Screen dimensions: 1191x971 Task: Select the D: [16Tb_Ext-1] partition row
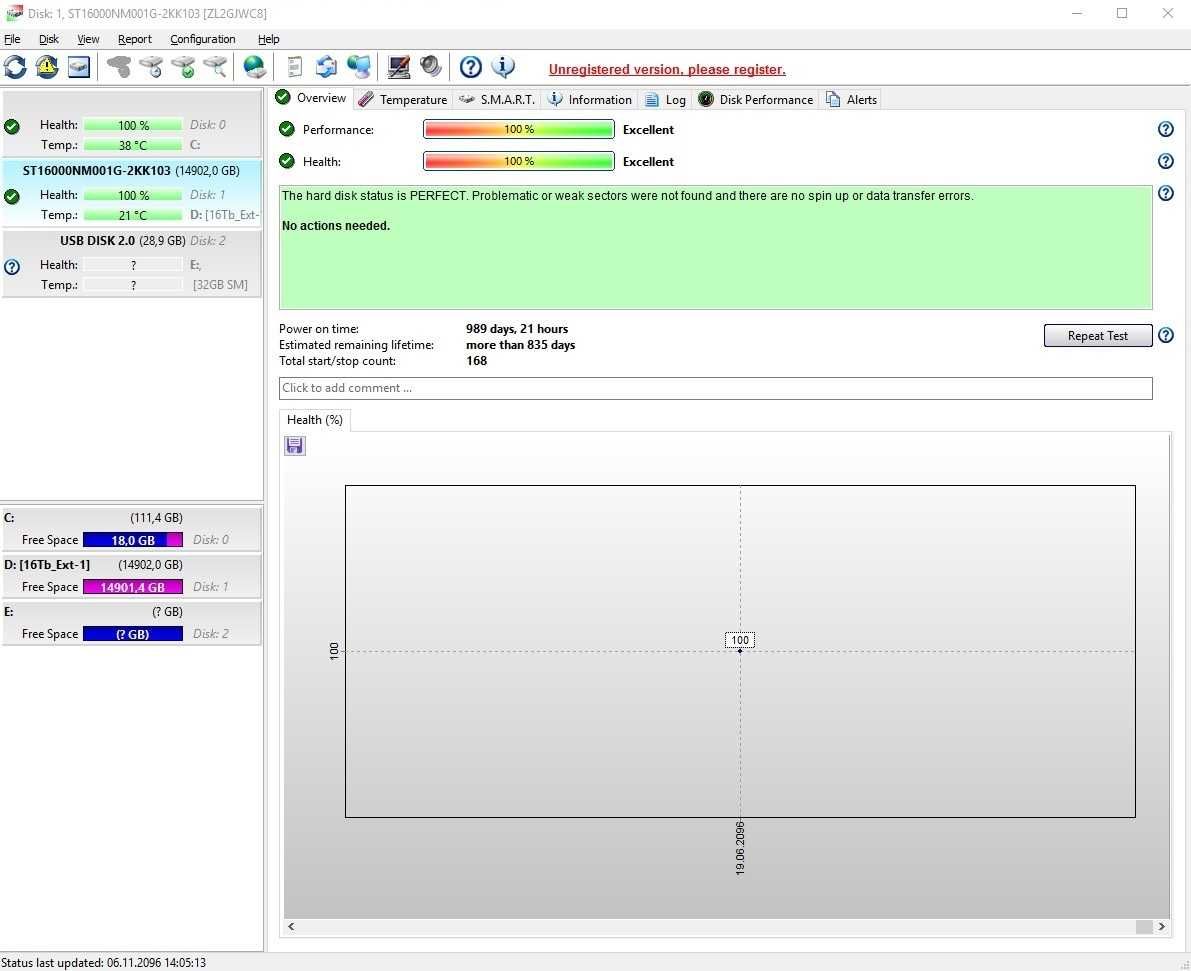point(131,576)
